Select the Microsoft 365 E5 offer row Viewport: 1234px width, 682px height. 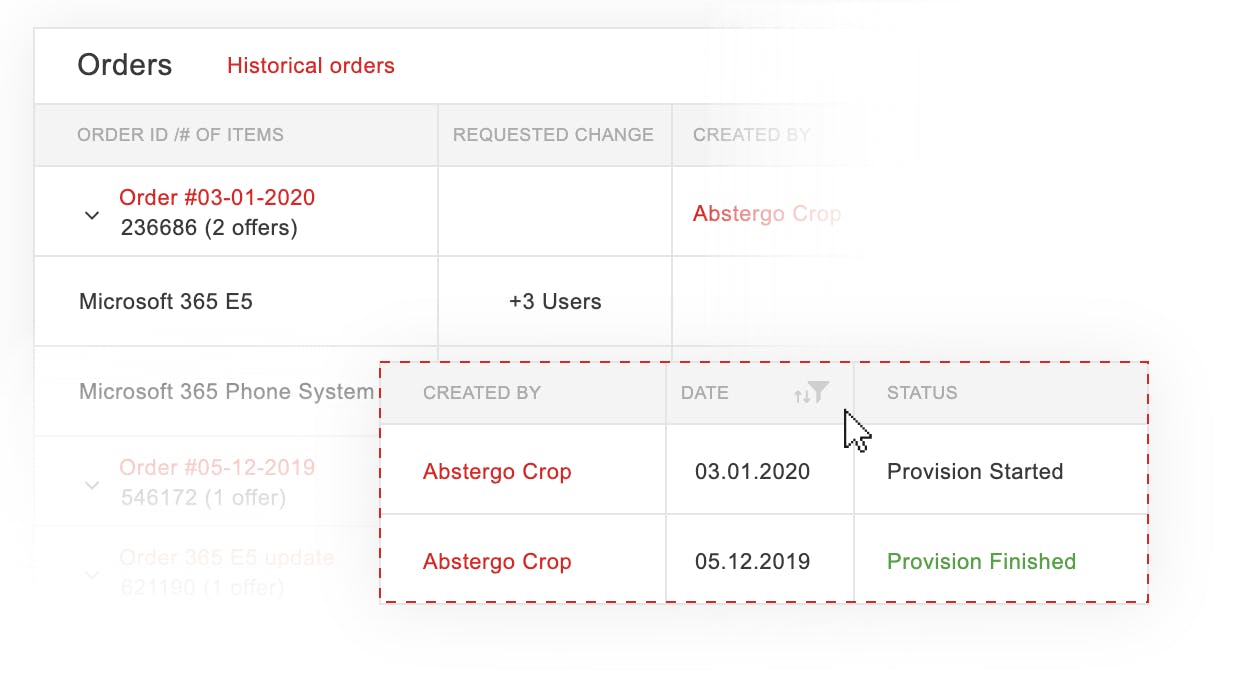click(x=166, y=301)
